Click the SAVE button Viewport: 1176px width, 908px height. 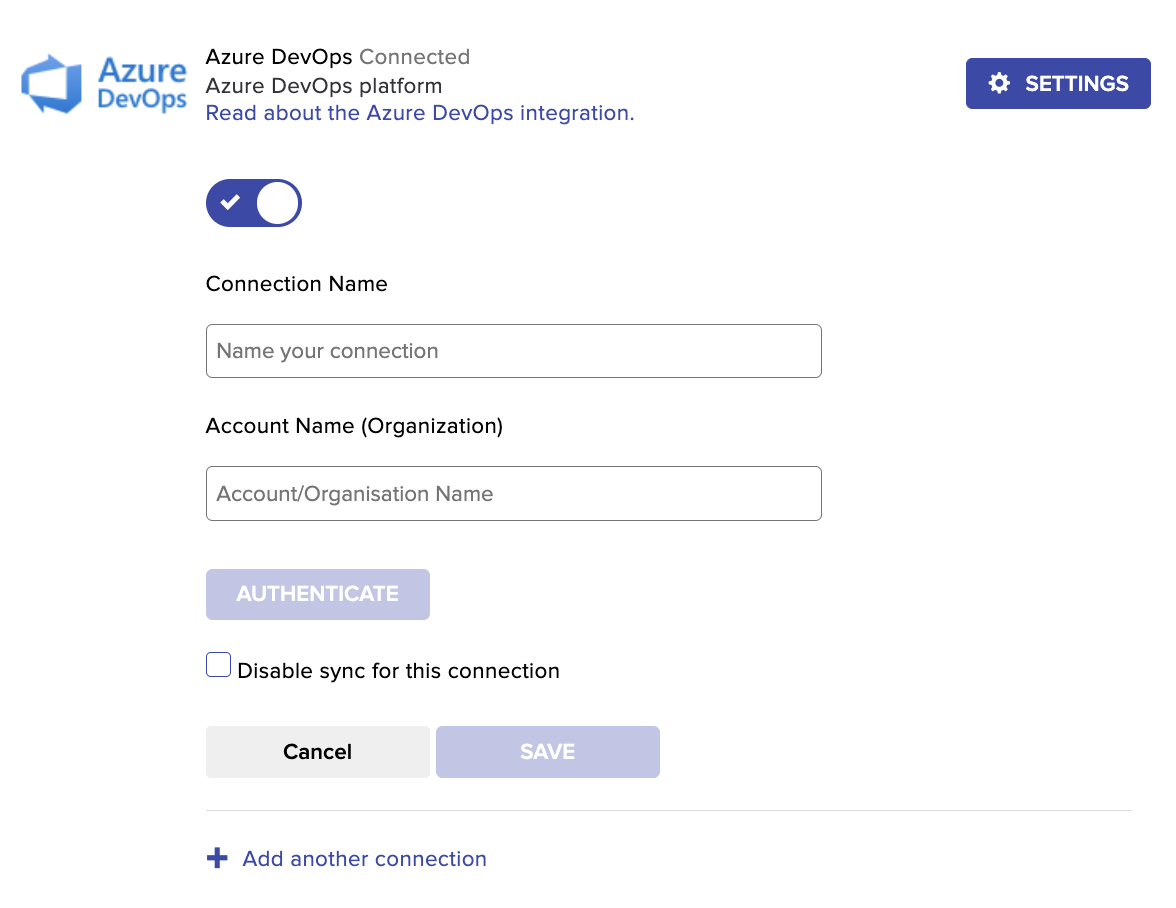click(x=548, y=751)
